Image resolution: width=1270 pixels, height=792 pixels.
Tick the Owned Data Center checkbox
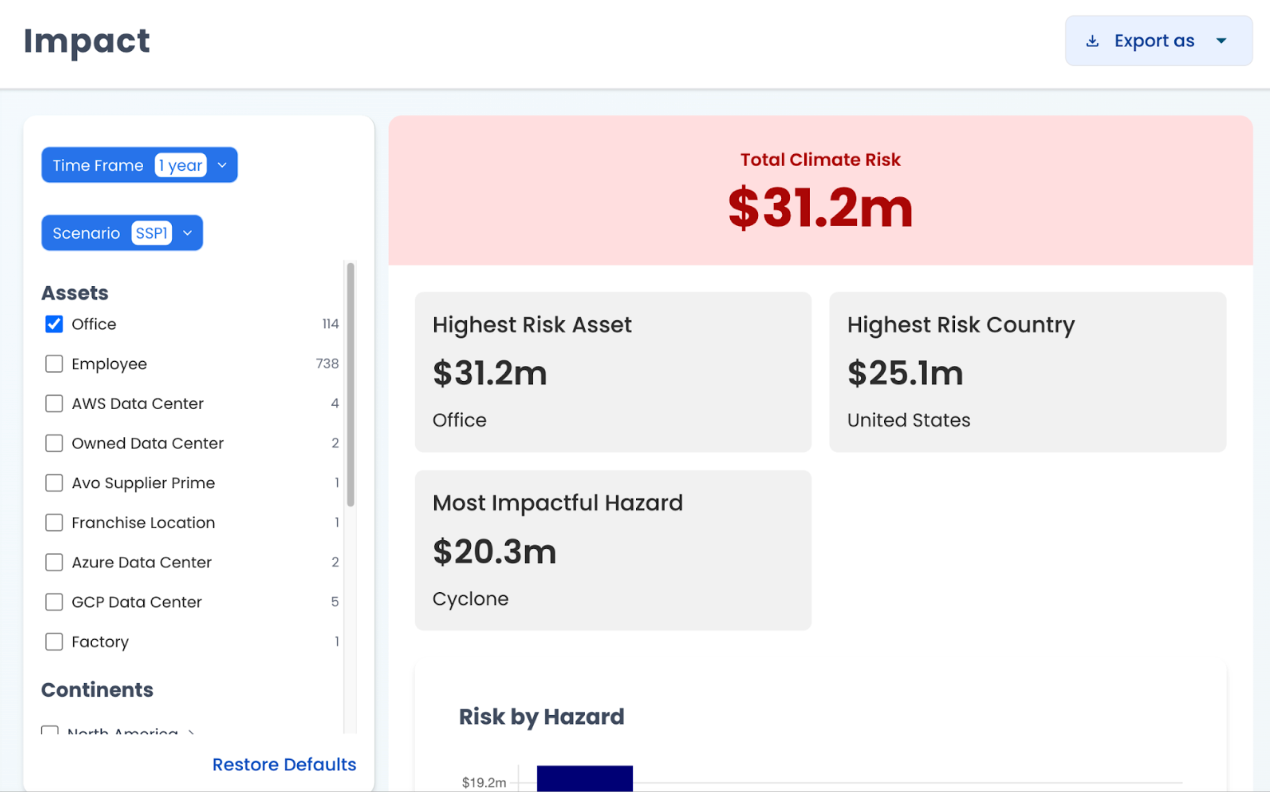pyautogui.click(x=54, y=443)
